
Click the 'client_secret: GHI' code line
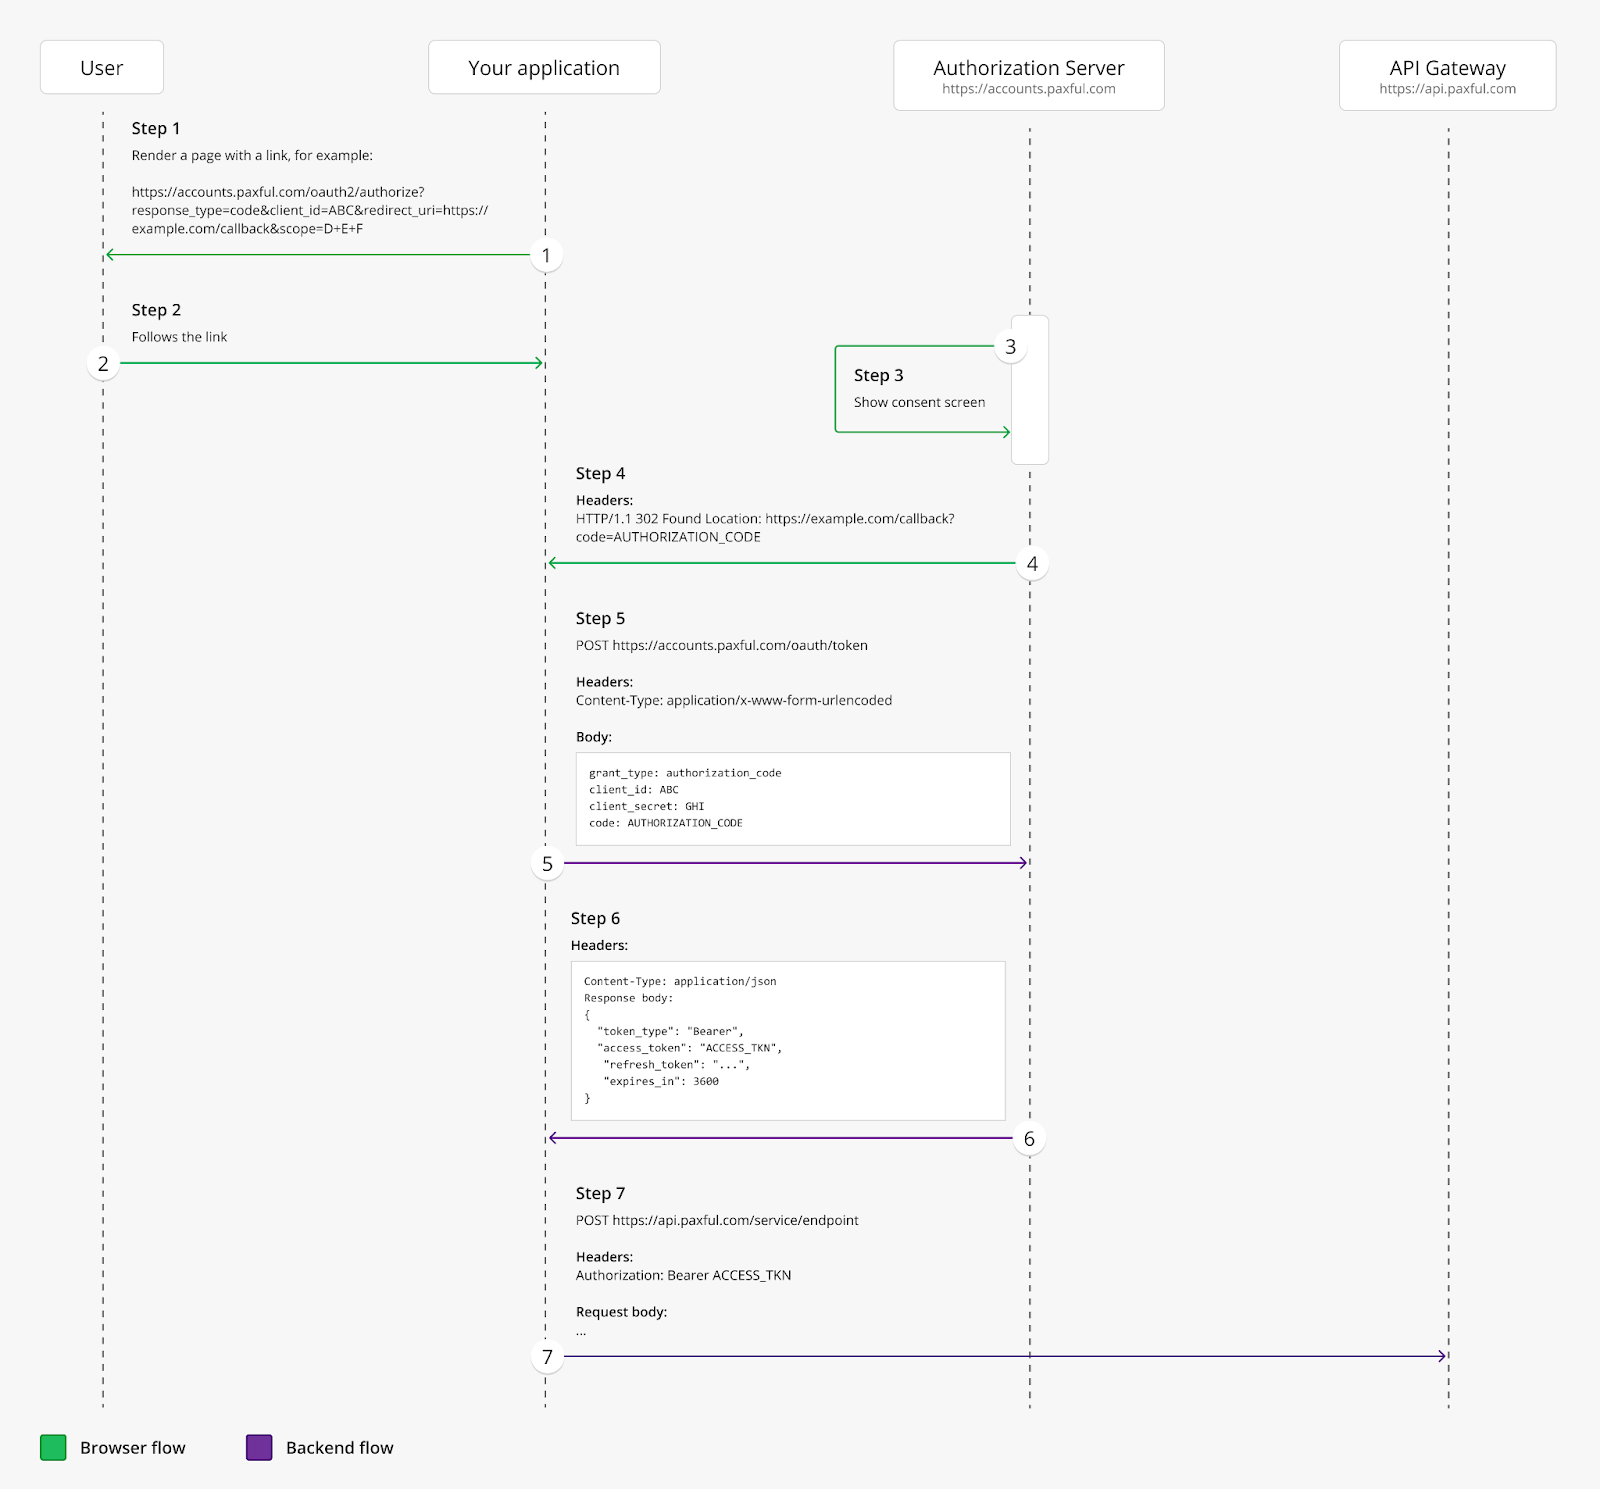(x=646, y=806)
